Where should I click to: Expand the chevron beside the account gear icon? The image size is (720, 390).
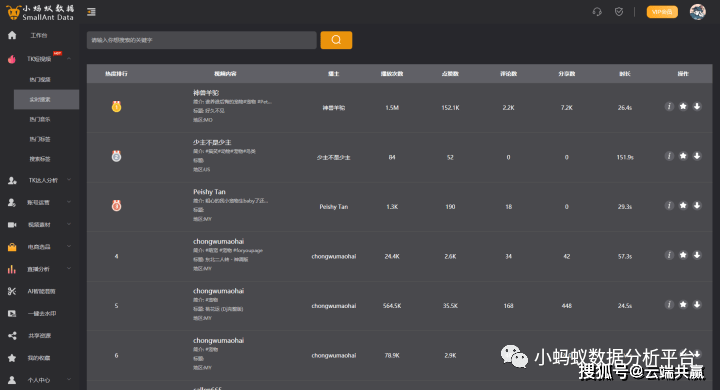(69, 202)
